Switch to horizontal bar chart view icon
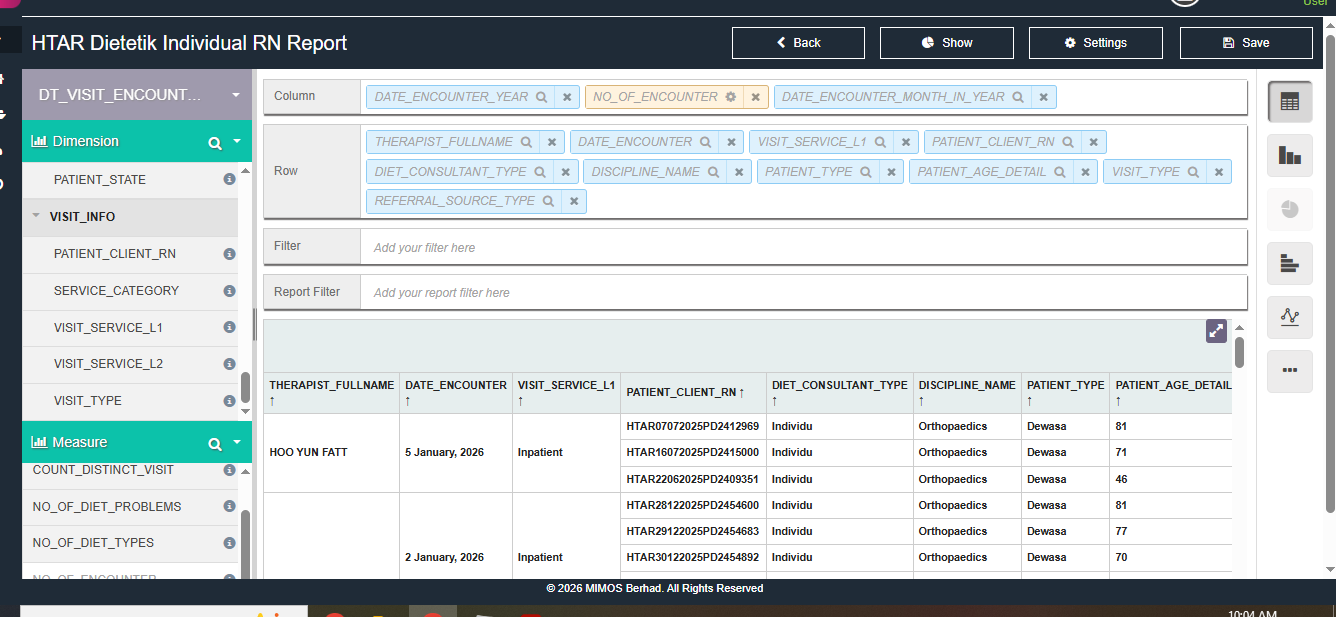The width and height of the screenshot is (1336, 617). (1289, 263)
